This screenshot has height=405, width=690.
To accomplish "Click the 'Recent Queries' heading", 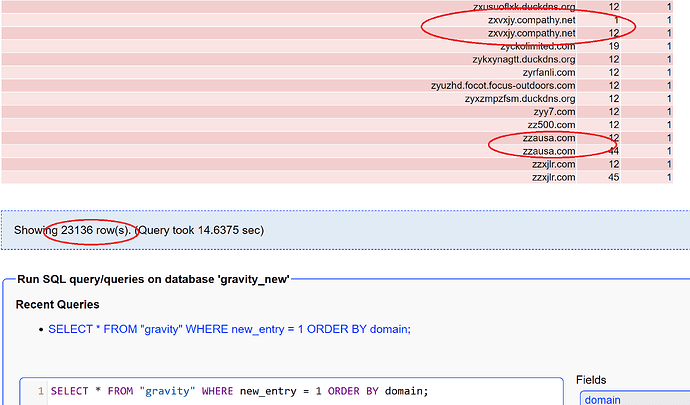I will click(57, 304).
